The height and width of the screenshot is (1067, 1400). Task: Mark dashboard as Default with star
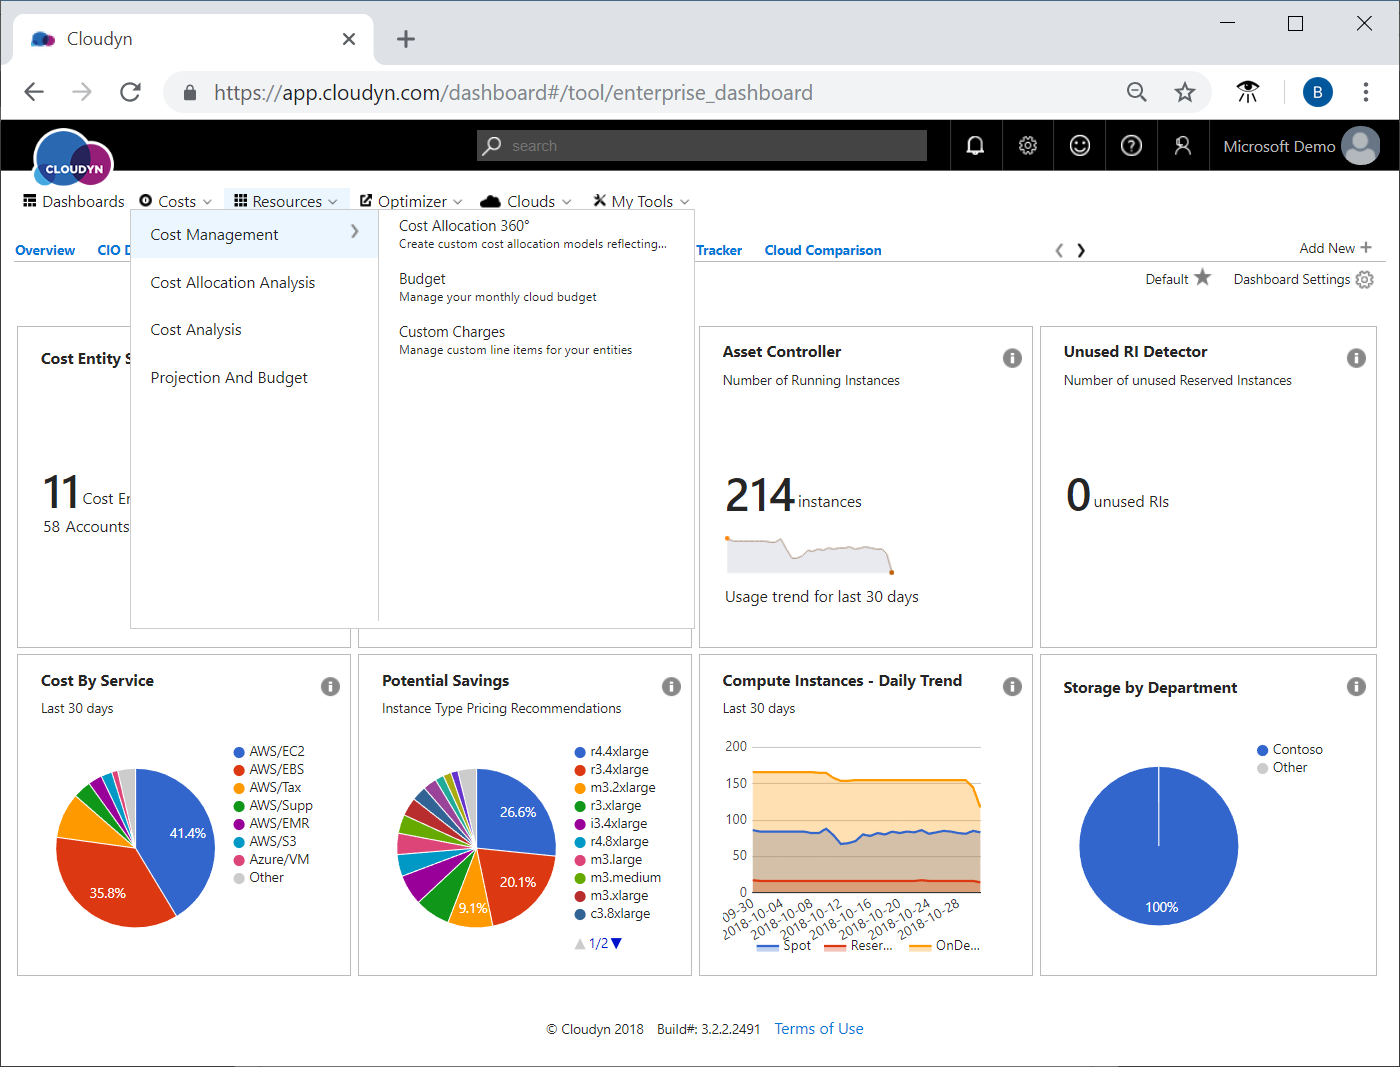pos(1202,277)
